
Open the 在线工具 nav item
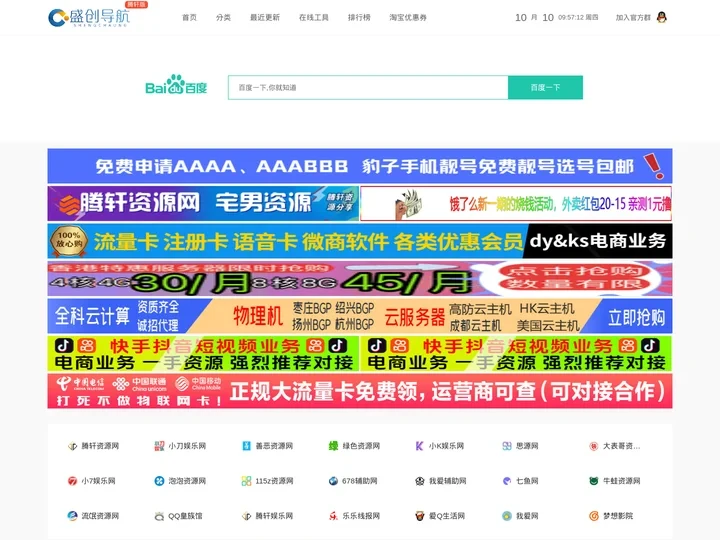(314, 17)
